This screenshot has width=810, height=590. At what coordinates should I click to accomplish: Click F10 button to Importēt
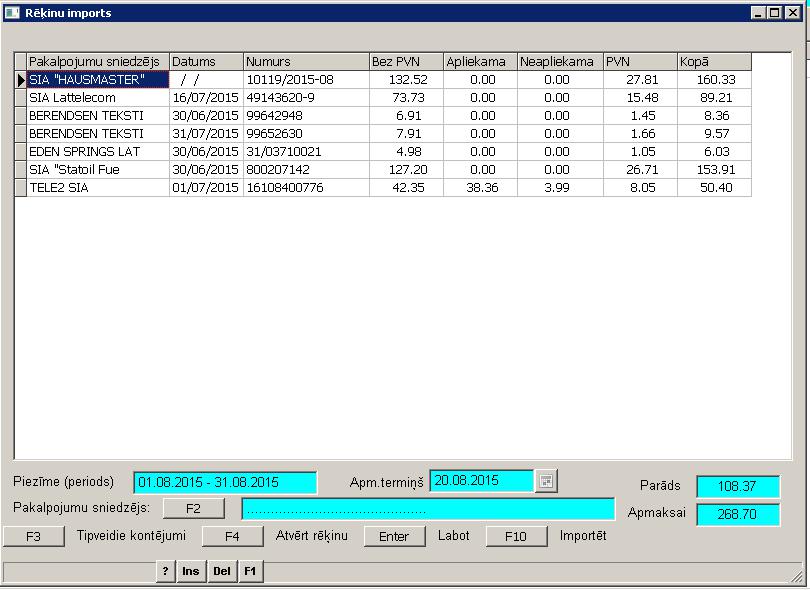(x=516, y=536)
